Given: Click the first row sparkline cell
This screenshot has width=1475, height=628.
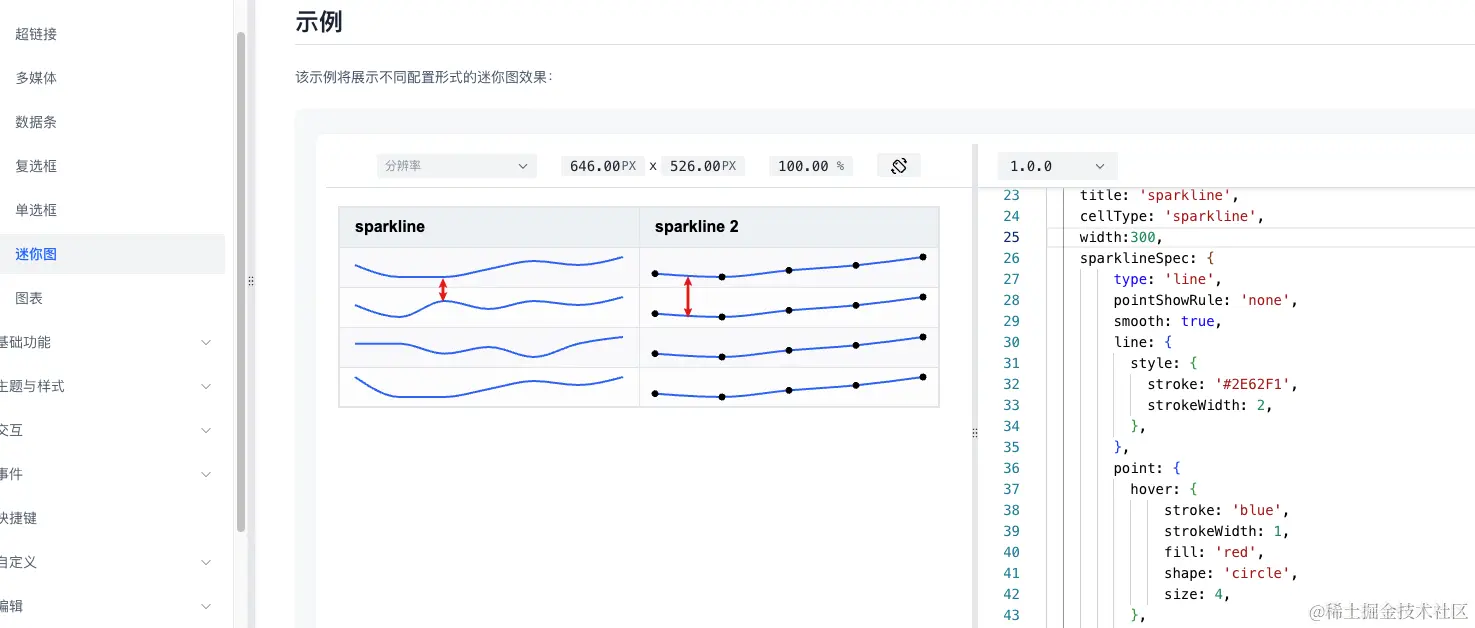Looking at the screenshot, I should pos(489,268).
